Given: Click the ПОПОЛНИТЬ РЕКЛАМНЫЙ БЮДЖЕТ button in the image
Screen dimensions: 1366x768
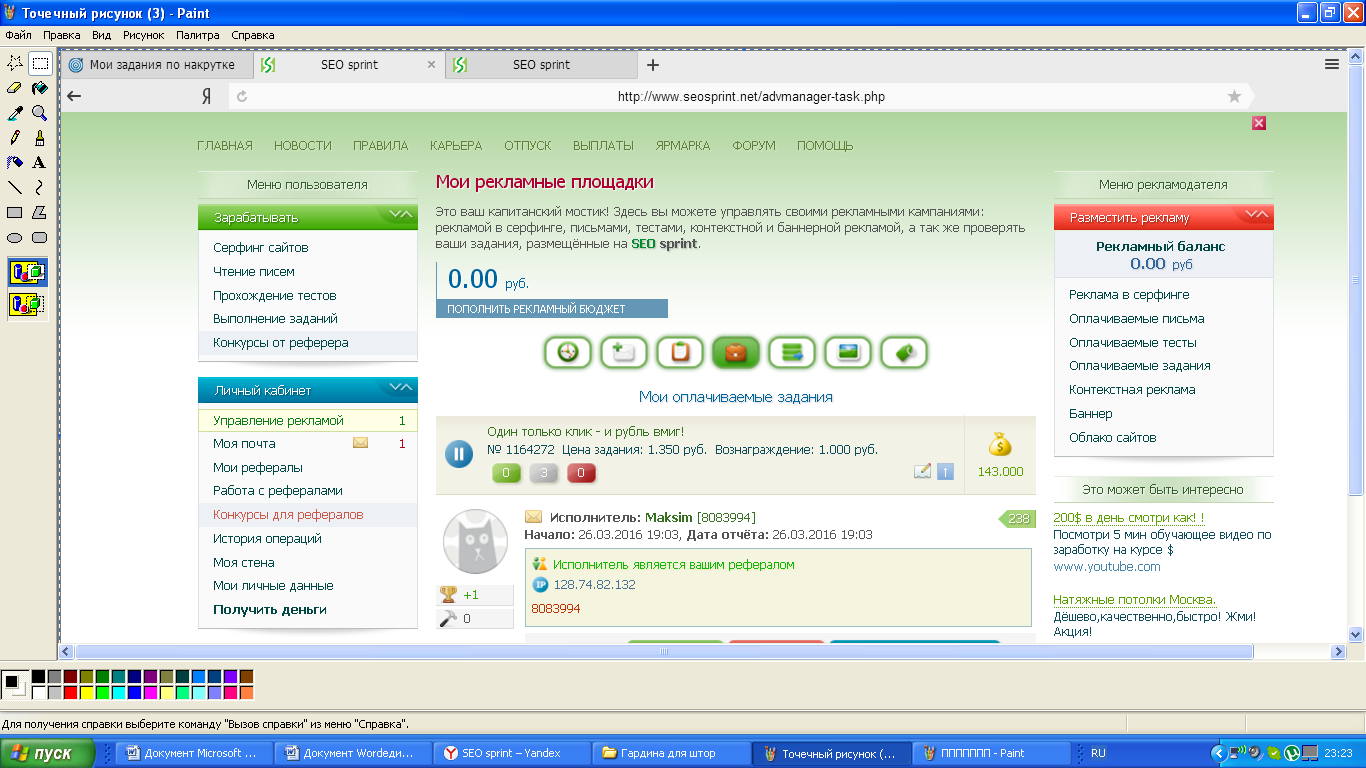Looking at the screenshot, I should pyautogui.click(x=552, y=309).
